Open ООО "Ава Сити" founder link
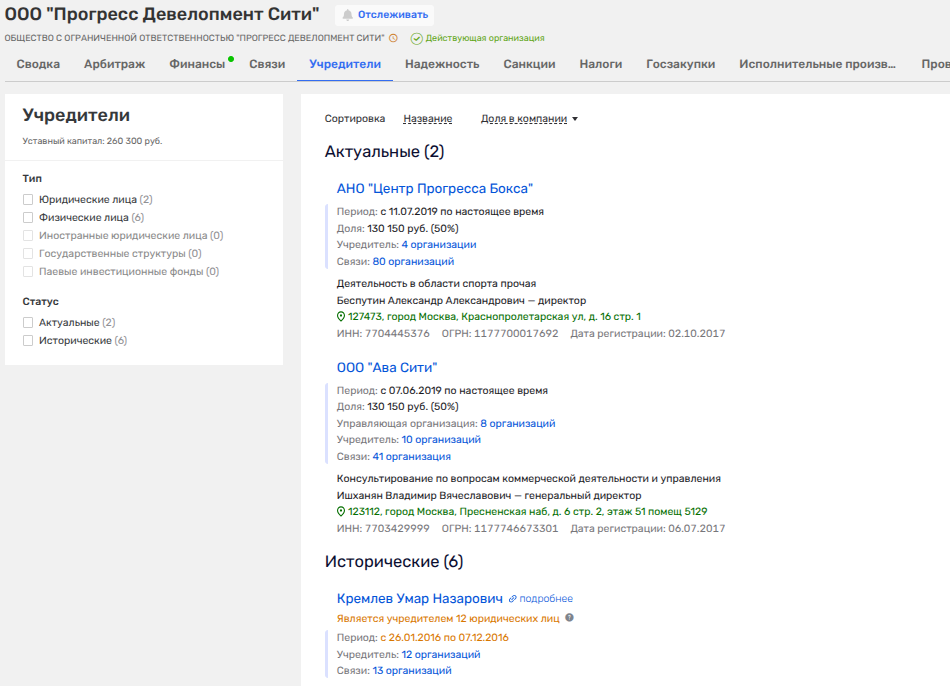The width and height of the screenshot is (950, 686). click(387, 368)
